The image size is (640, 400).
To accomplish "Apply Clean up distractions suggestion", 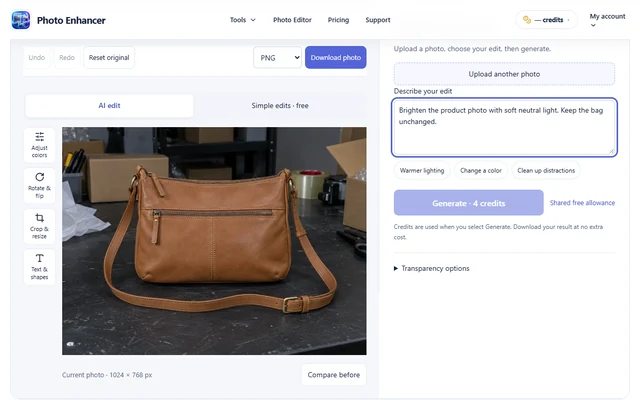I will click(x=546, y=171).
